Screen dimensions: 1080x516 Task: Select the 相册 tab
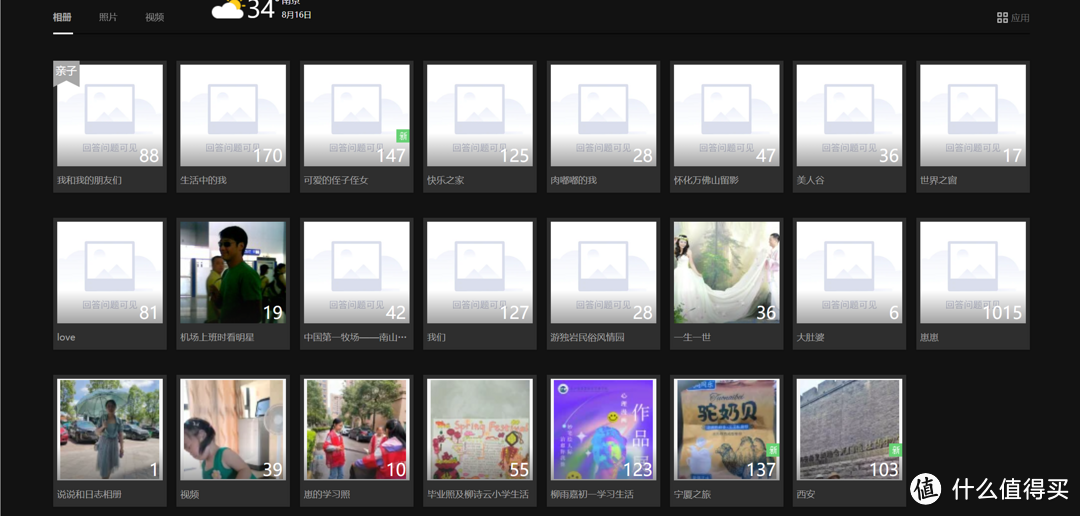(x=62, y=18)
